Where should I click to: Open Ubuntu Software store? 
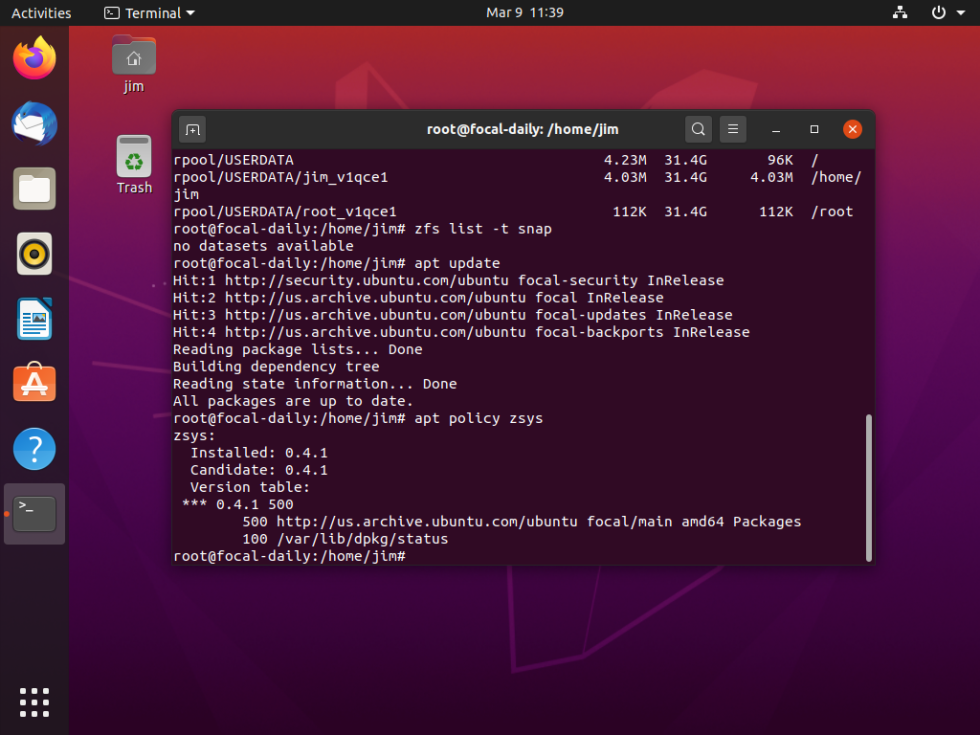coord(34,383)
